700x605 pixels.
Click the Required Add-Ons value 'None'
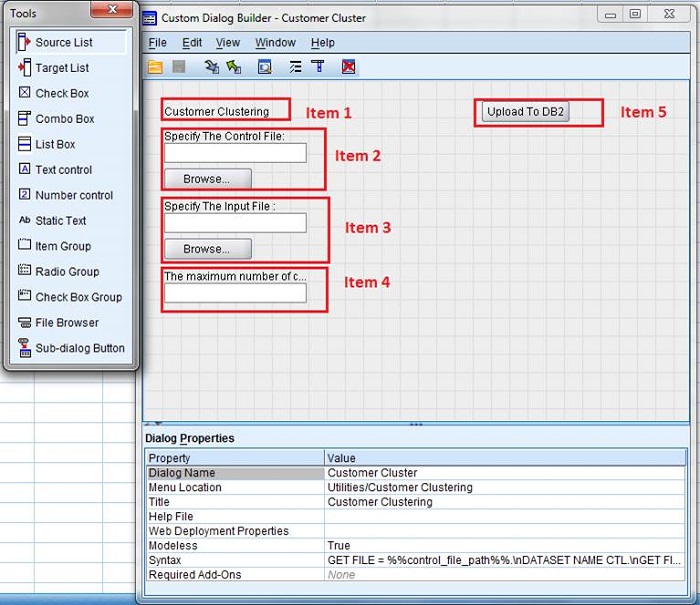(x=505, y=575)
